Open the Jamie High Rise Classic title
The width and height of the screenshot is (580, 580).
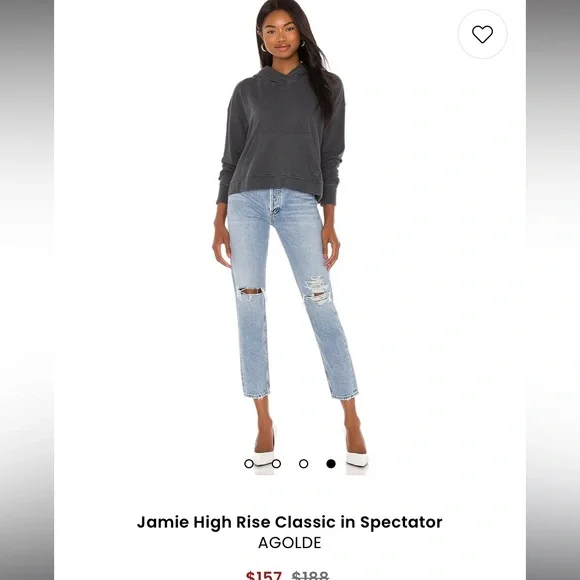click(x=290, y=522)
